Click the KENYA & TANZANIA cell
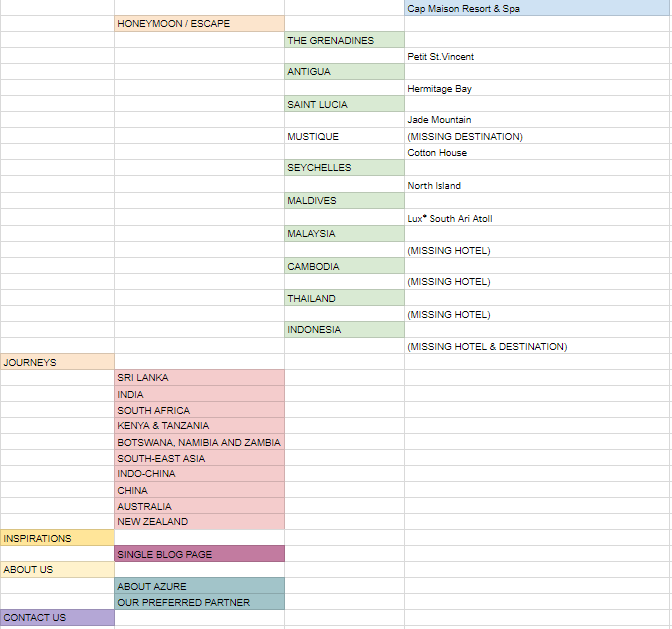Screen dimensions: 672x629 point(199,425)
